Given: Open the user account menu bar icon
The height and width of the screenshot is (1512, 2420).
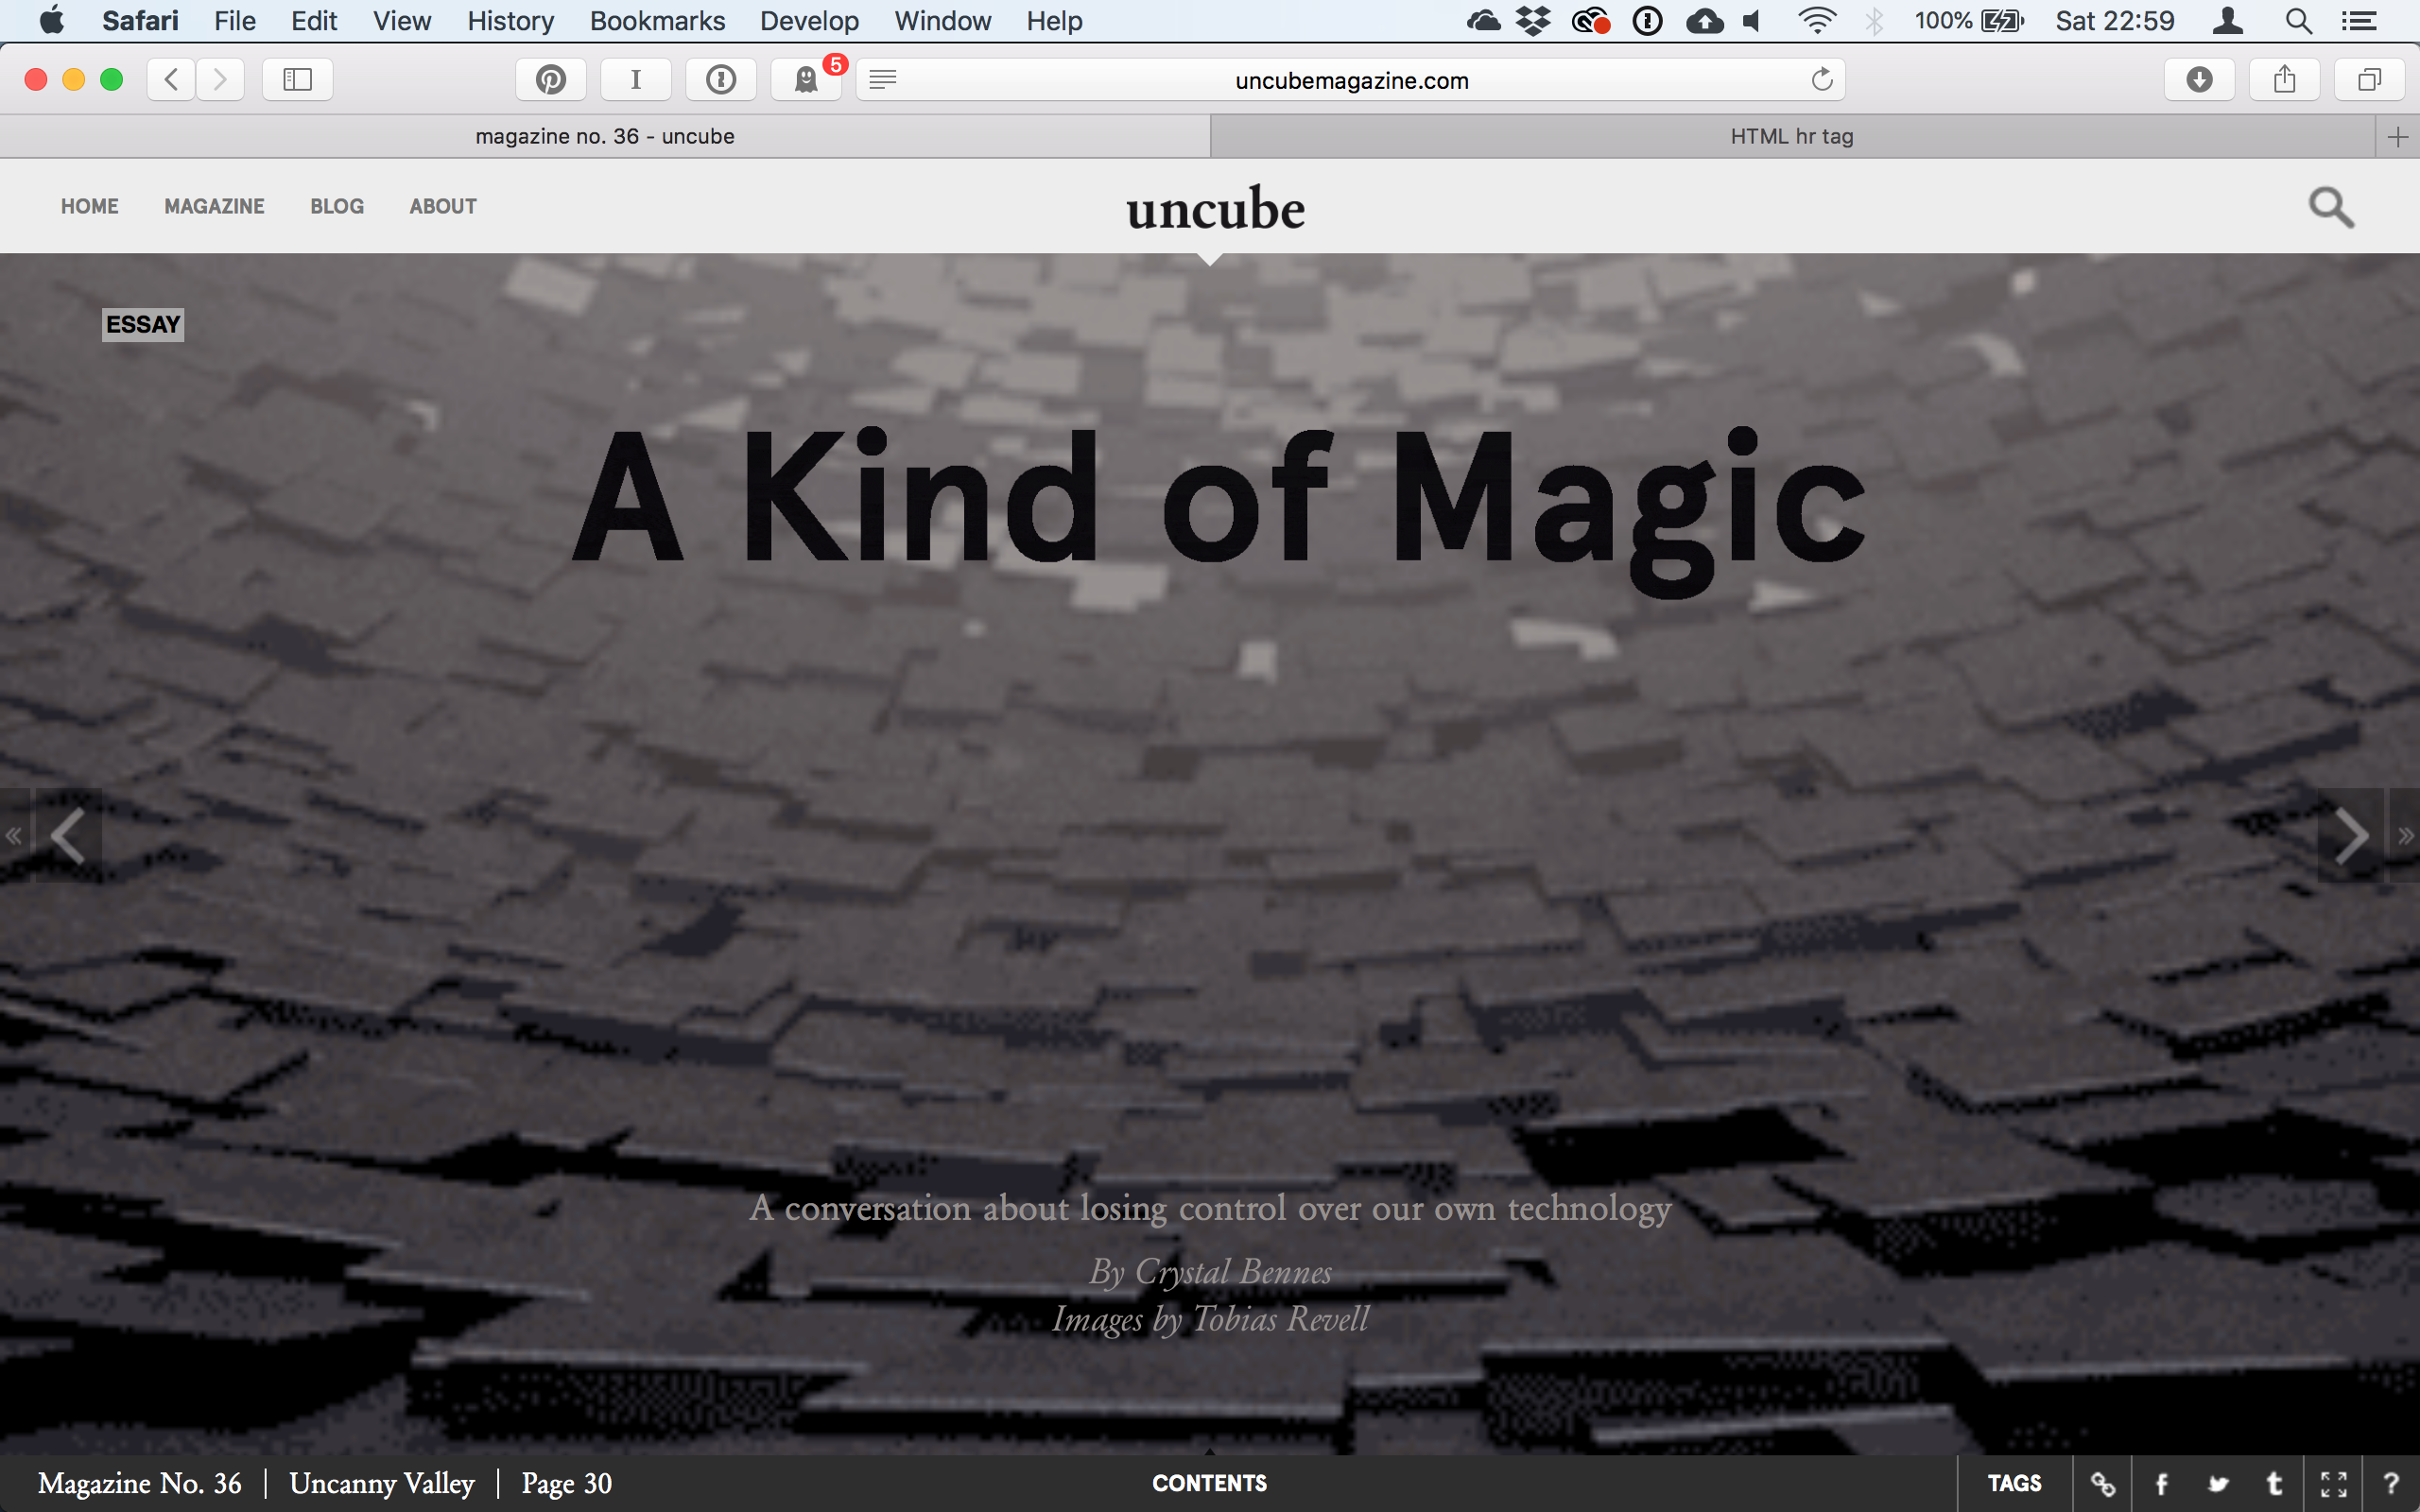Looking at the screenshot, I should (2227, 20).
